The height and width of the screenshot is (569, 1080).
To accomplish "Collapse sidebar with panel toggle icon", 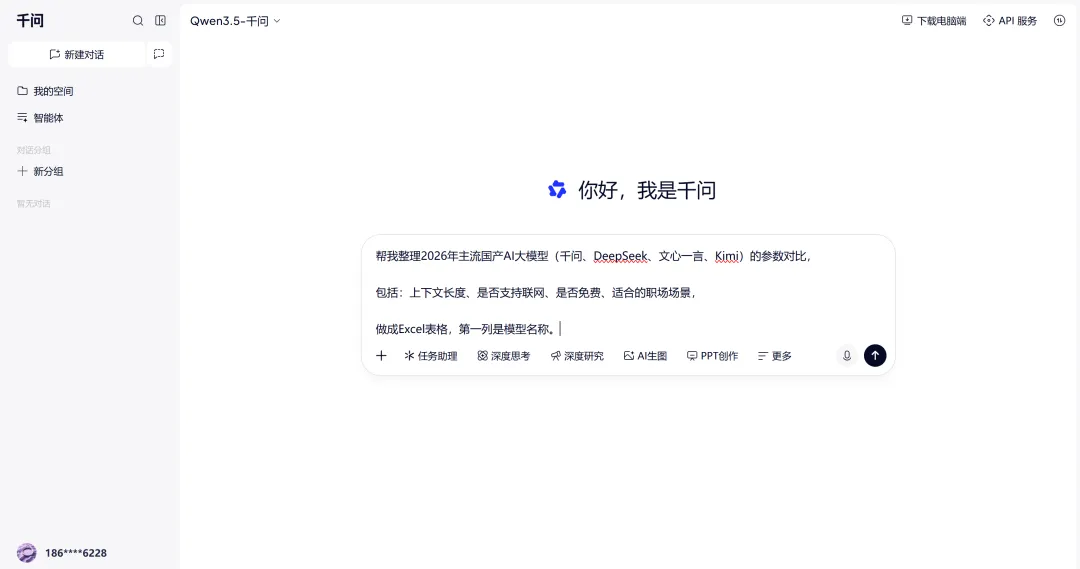I will [x=160, y=21].
